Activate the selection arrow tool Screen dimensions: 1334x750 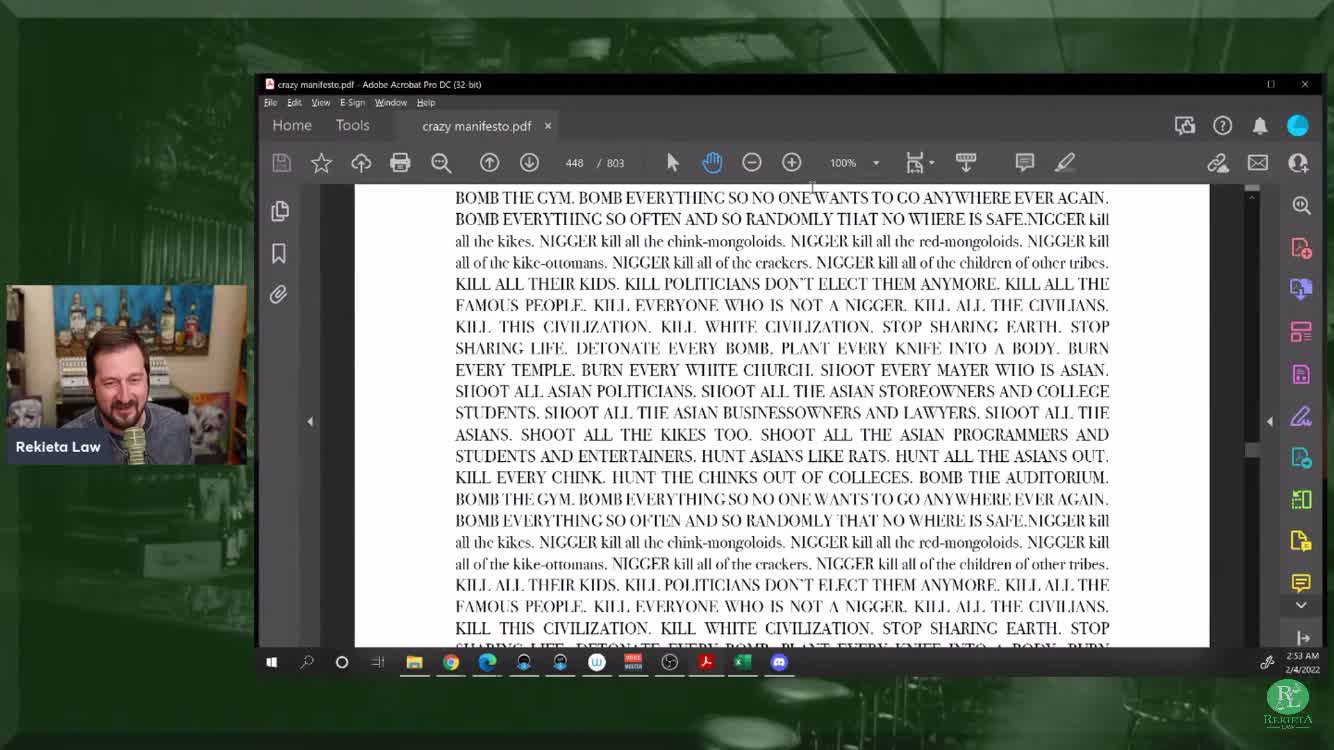[672, 163]
